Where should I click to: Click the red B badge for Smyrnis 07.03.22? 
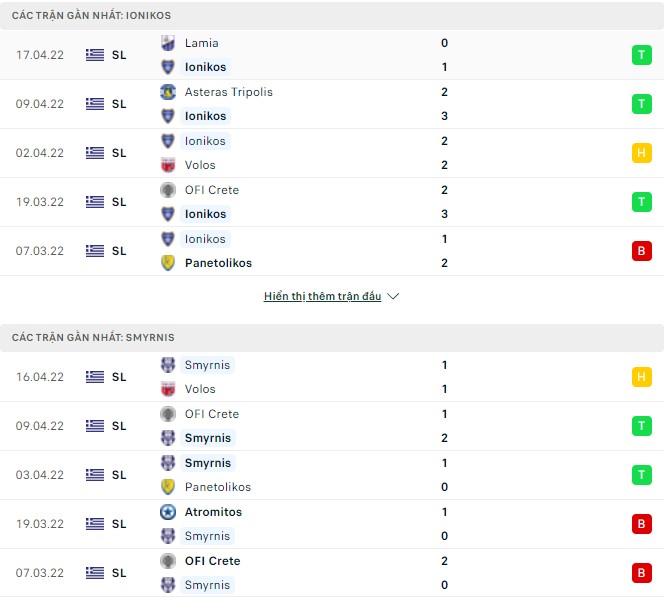(641, 573)
